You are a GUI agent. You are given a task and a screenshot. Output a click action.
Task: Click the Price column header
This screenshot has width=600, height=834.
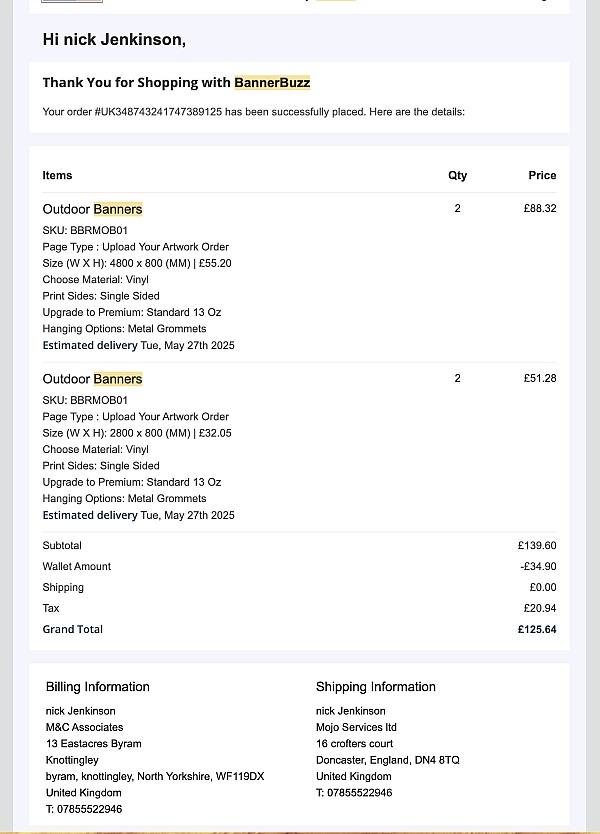click(542, 175)
